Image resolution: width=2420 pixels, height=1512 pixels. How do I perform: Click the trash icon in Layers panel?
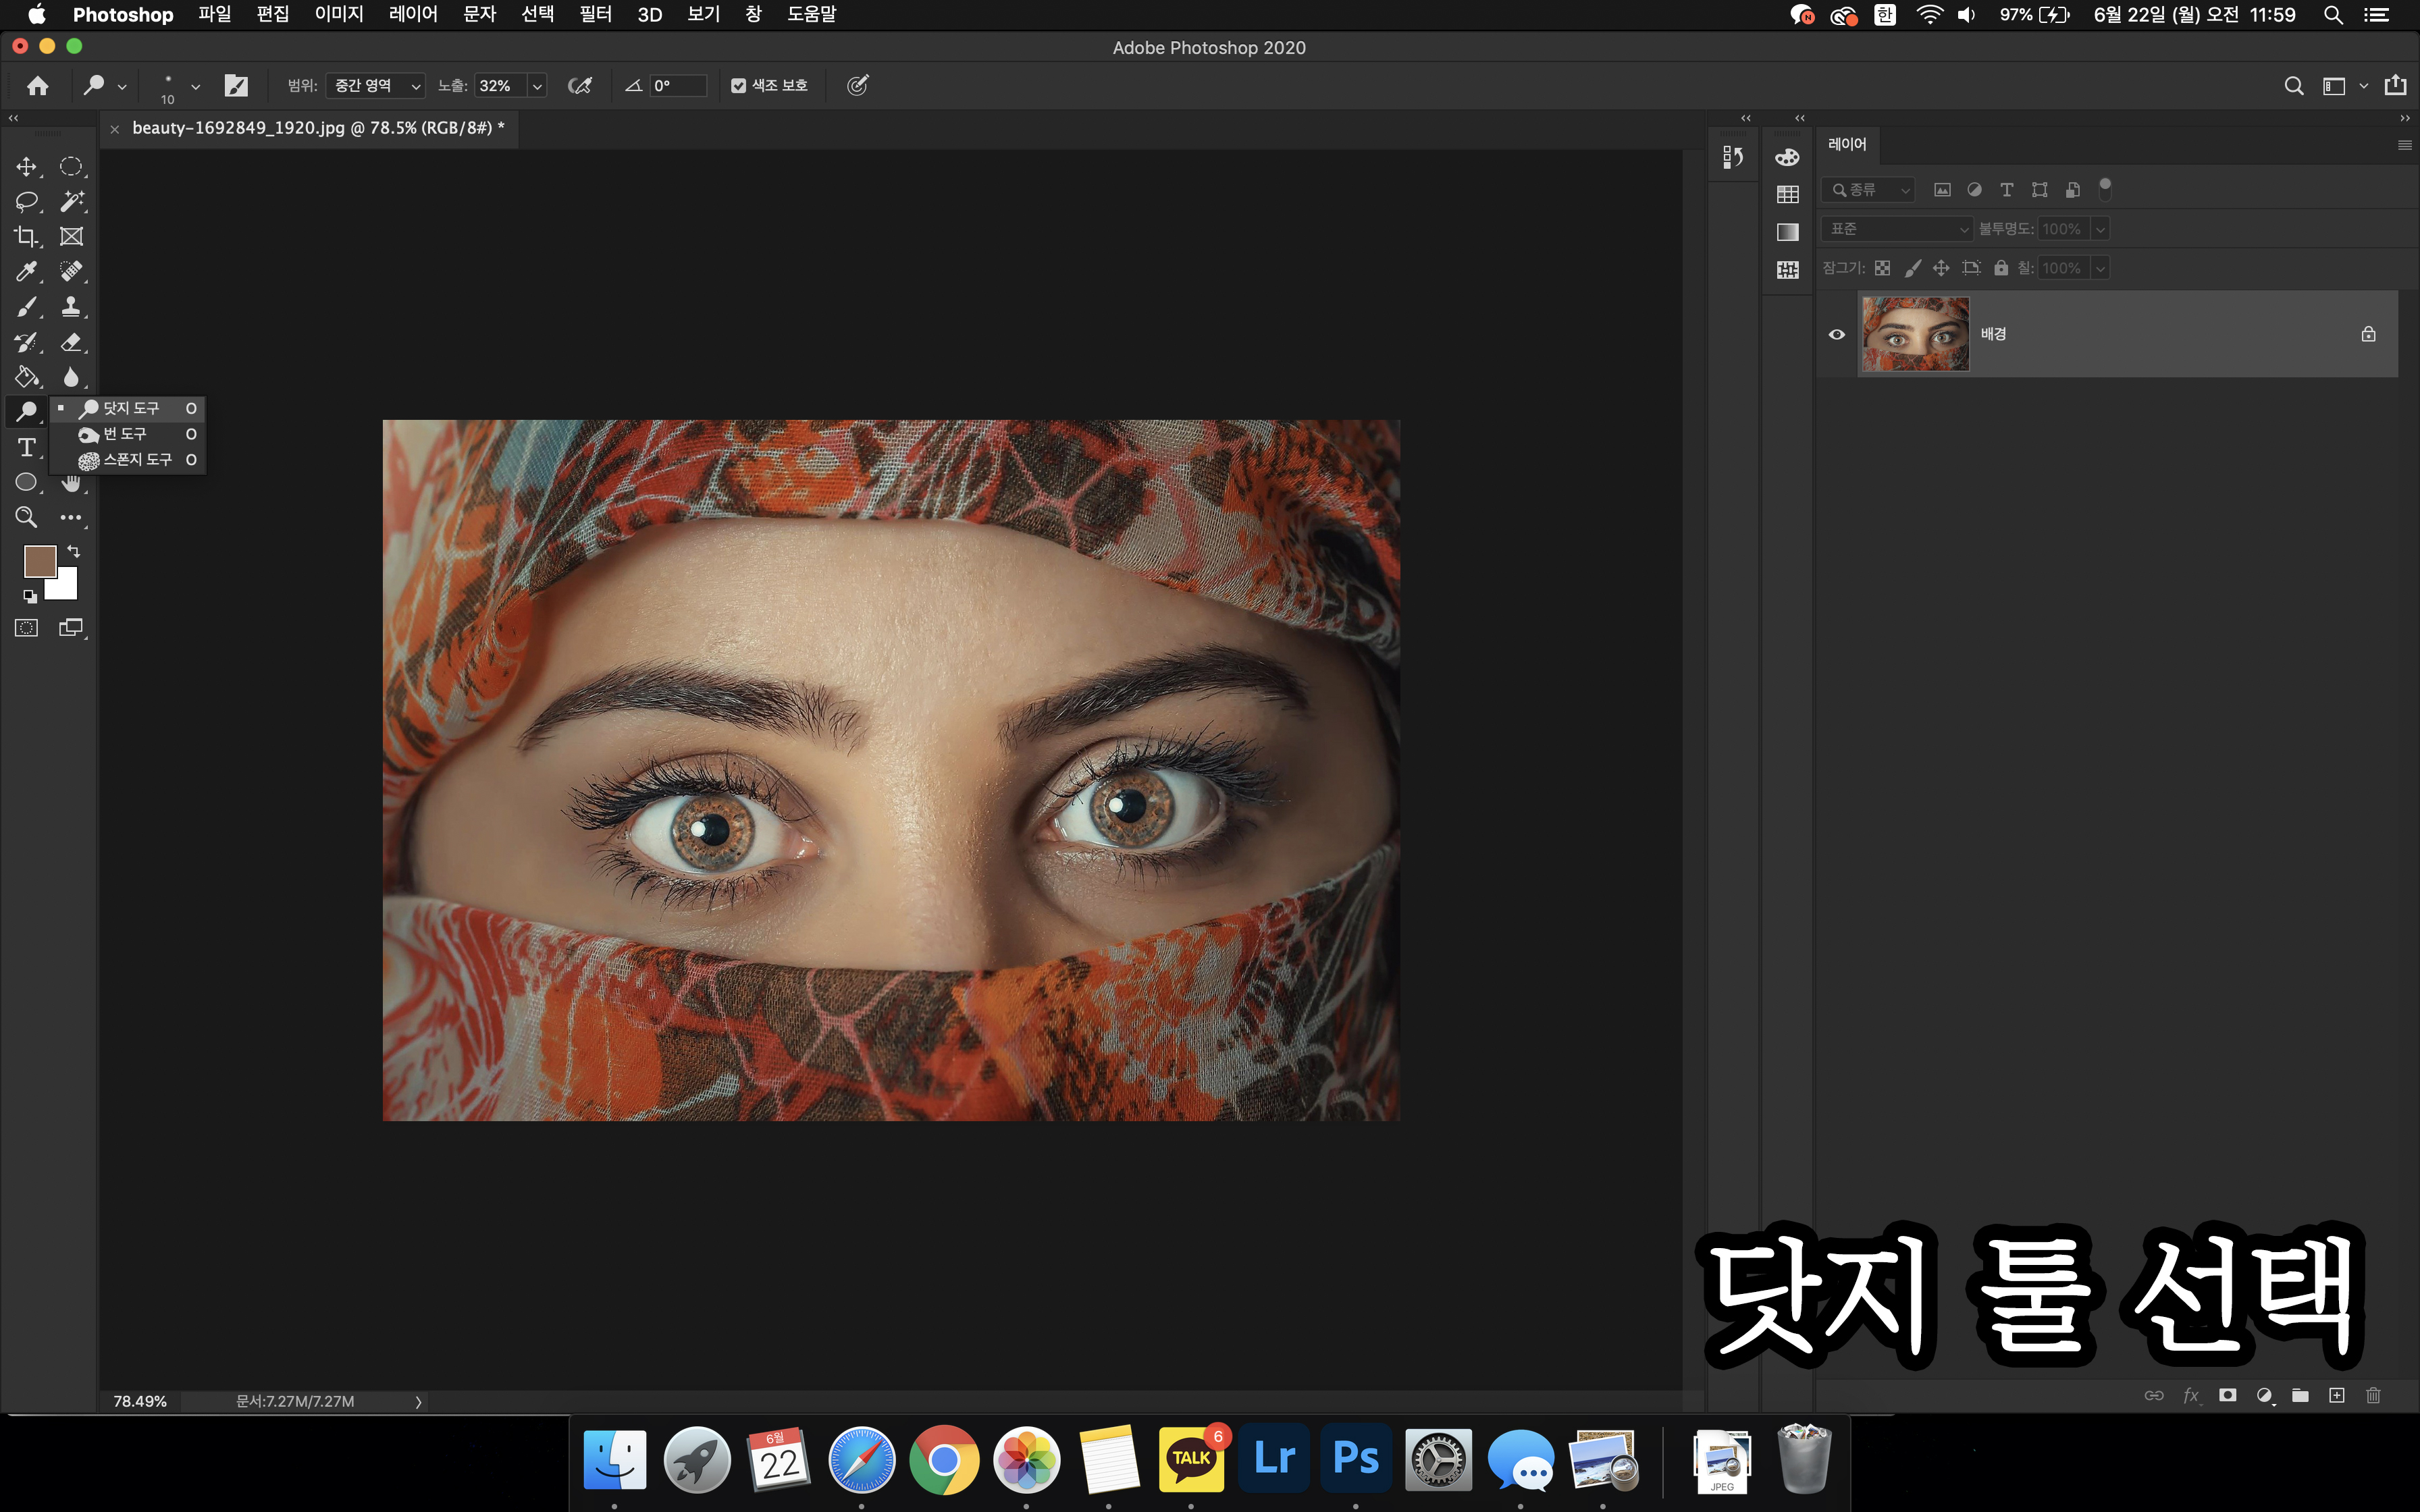2373,1395
